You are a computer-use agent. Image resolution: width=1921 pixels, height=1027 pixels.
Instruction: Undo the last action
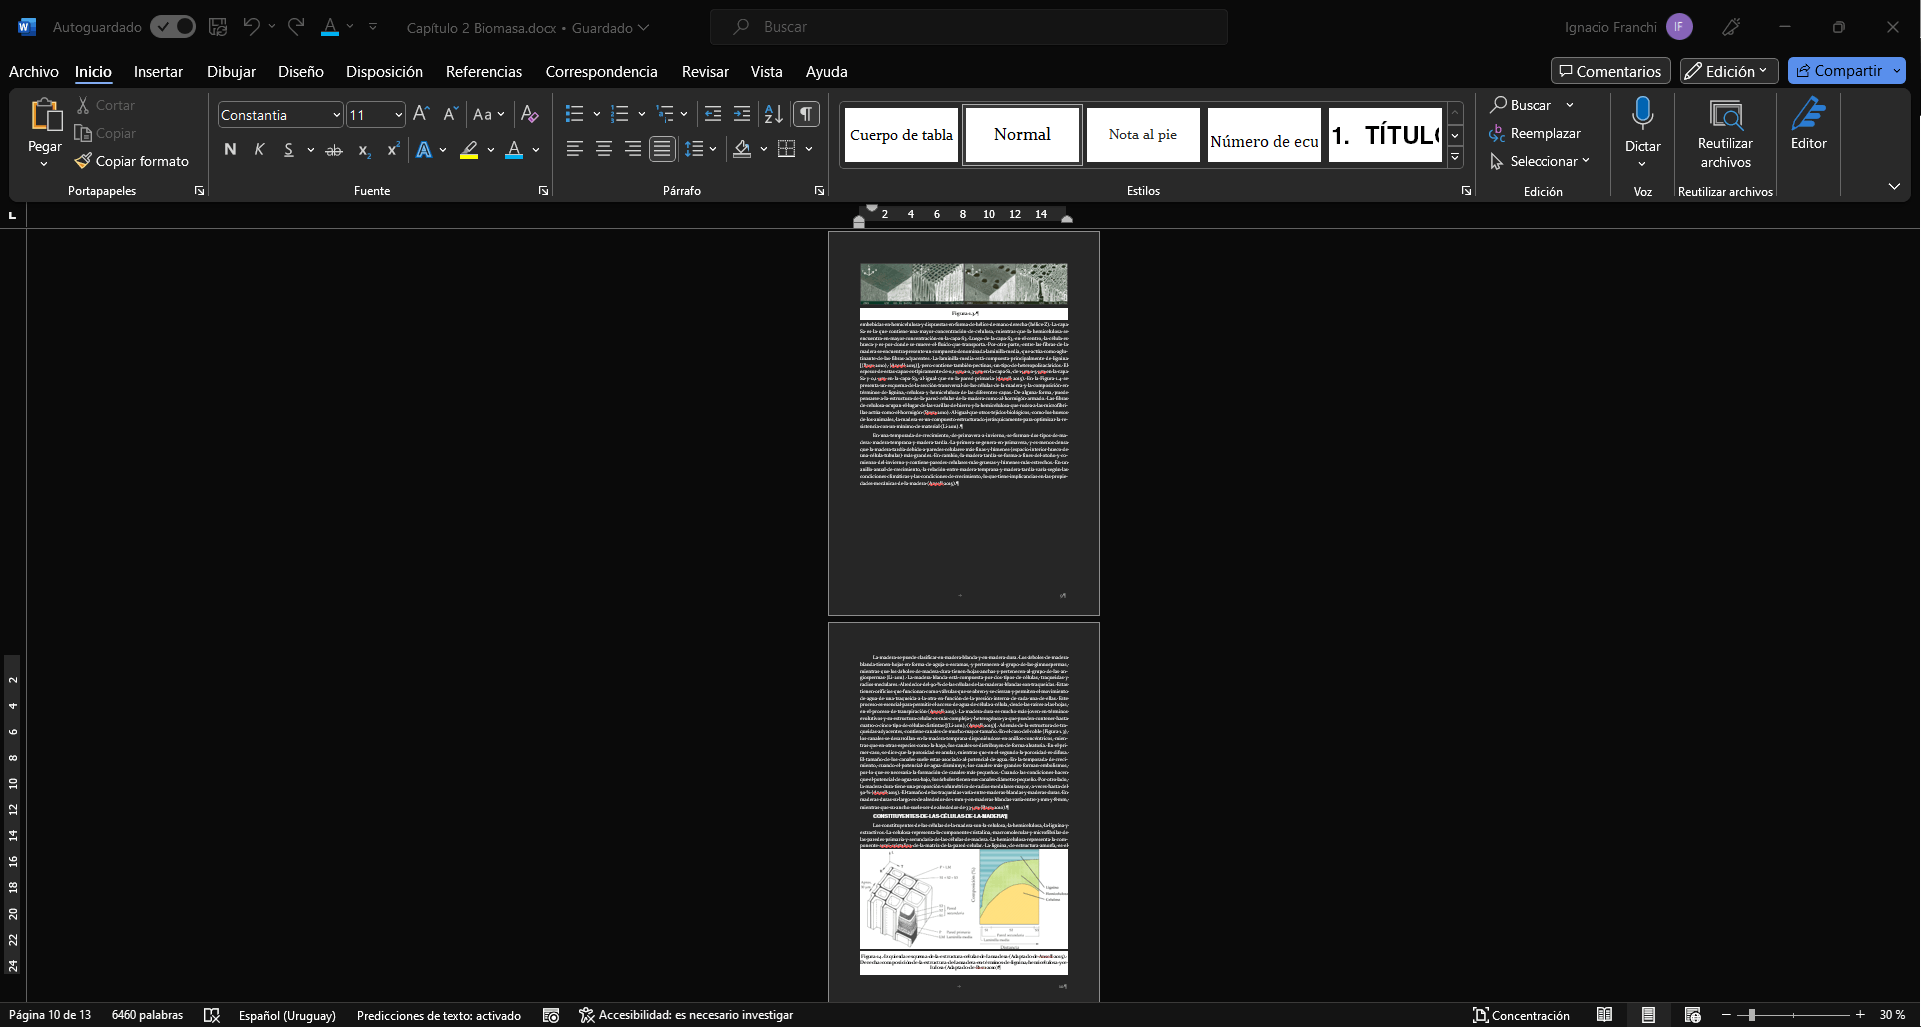(x=251, y=27)
